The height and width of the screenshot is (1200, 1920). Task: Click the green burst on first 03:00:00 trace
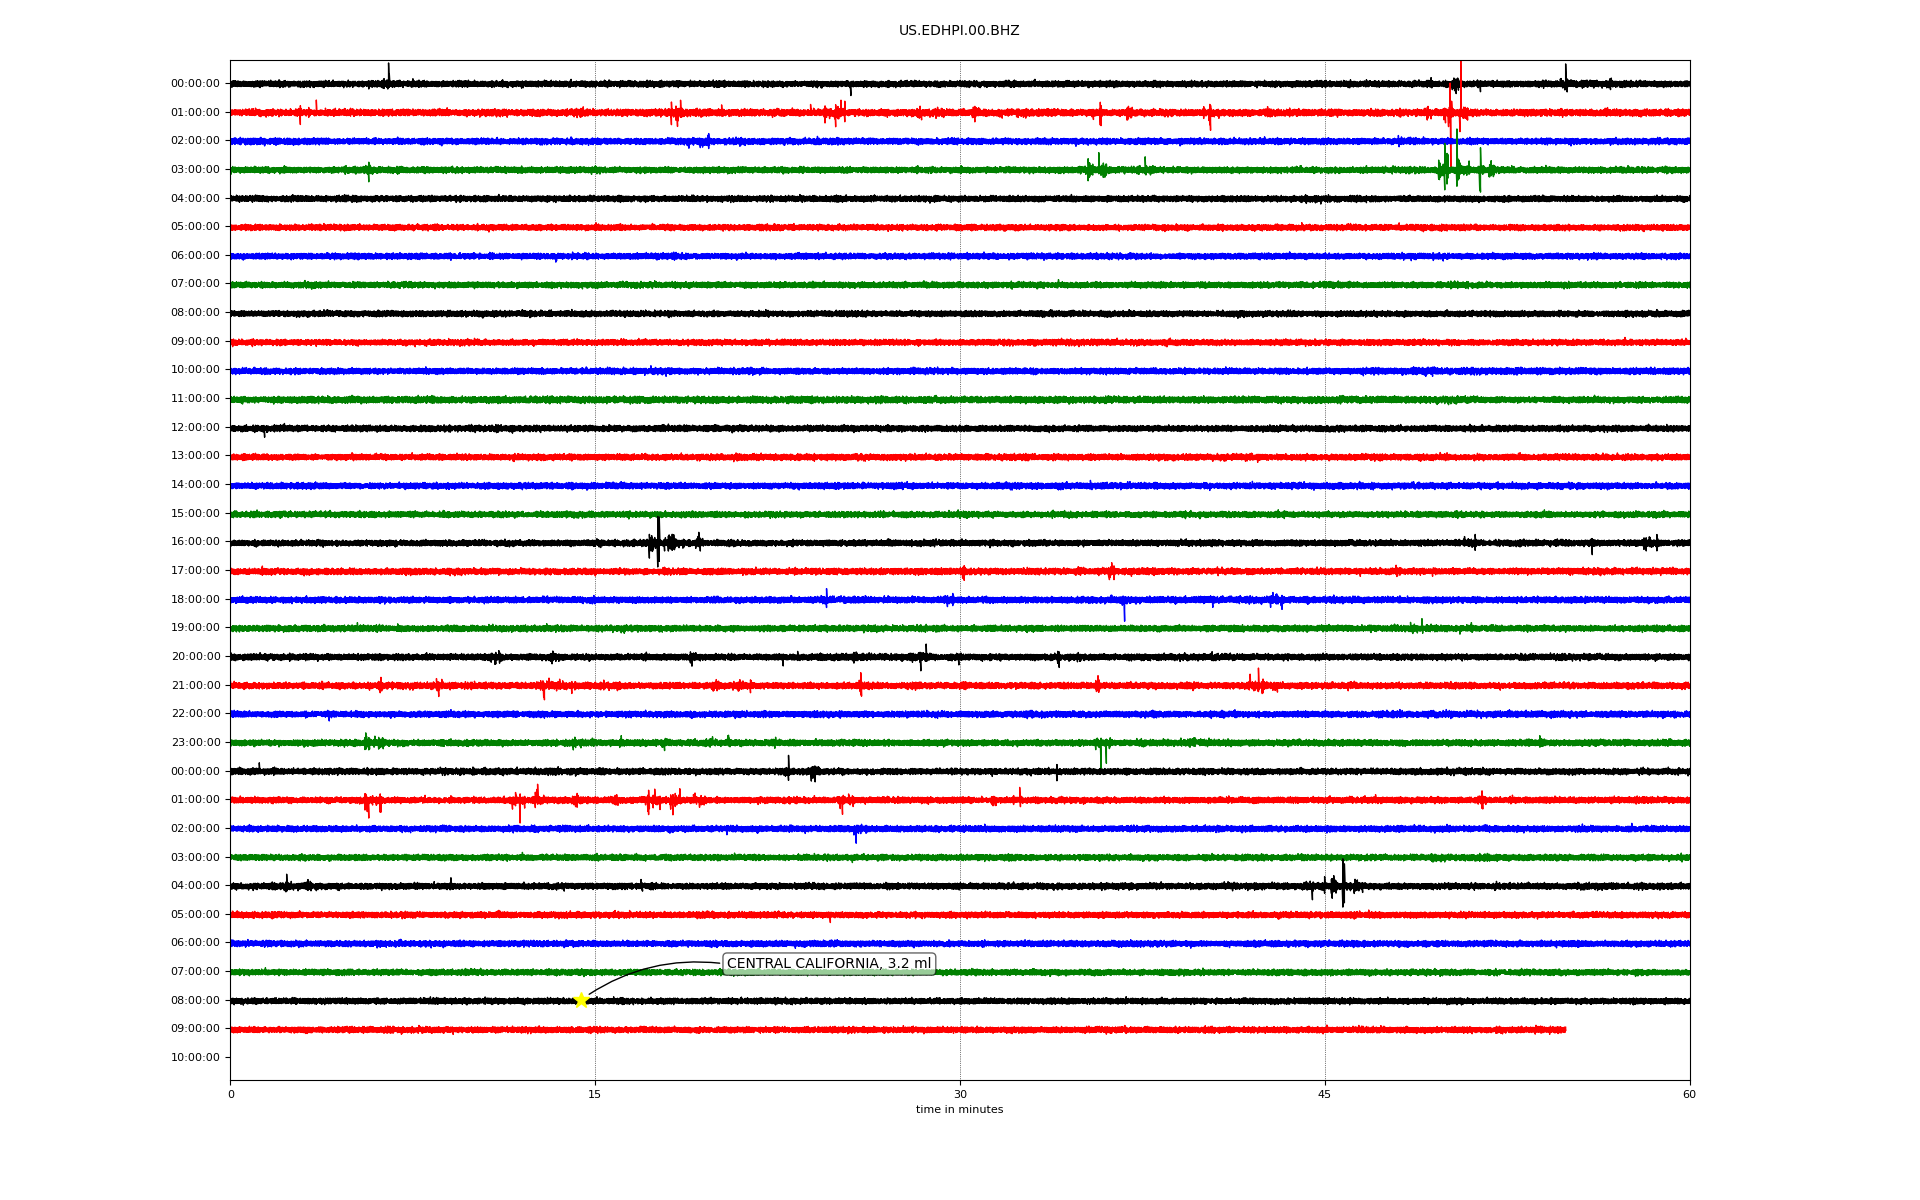click(1456, 168)
